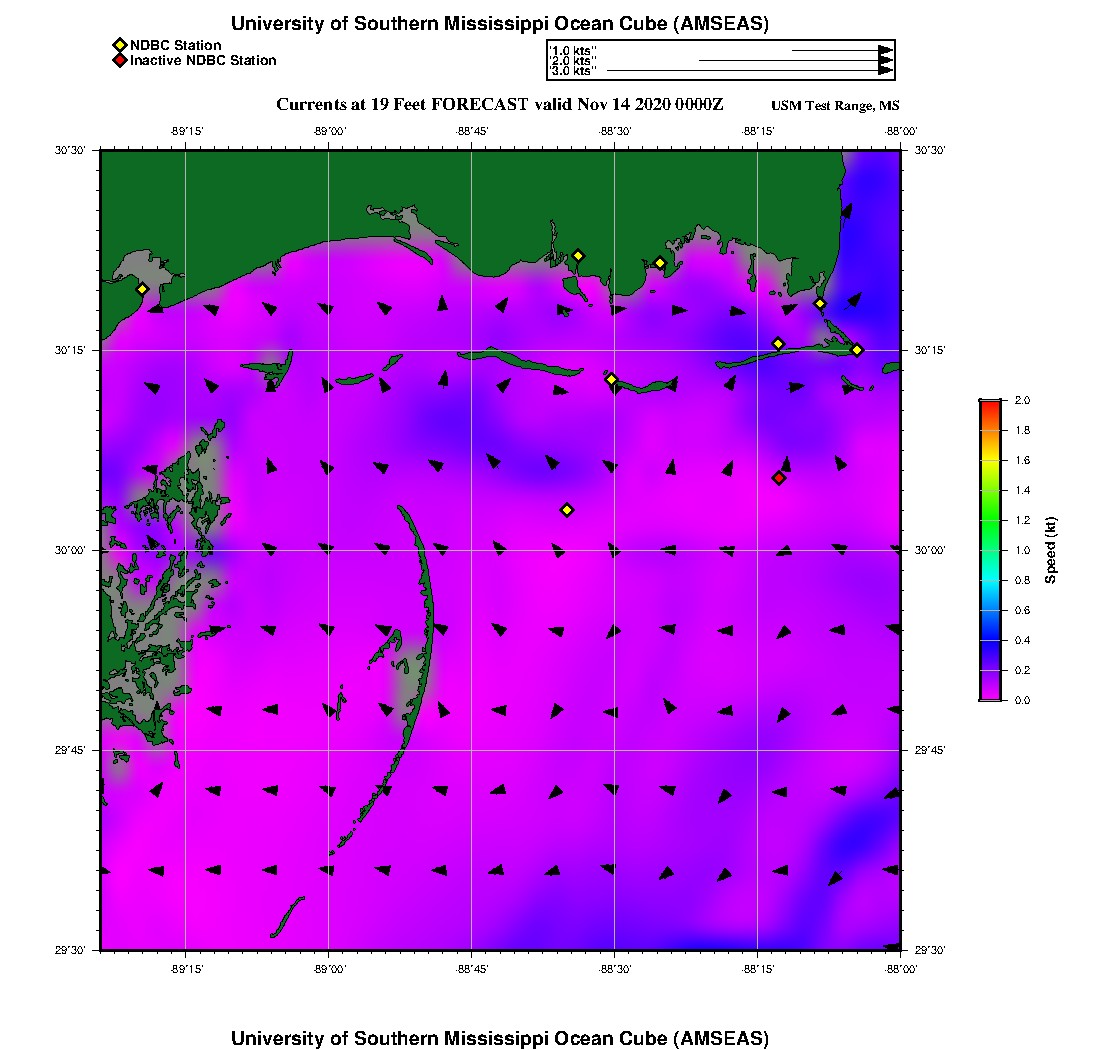Click the top University of Southern Mississippi title
1100x1050 pixels.
[x=500, y=24]
